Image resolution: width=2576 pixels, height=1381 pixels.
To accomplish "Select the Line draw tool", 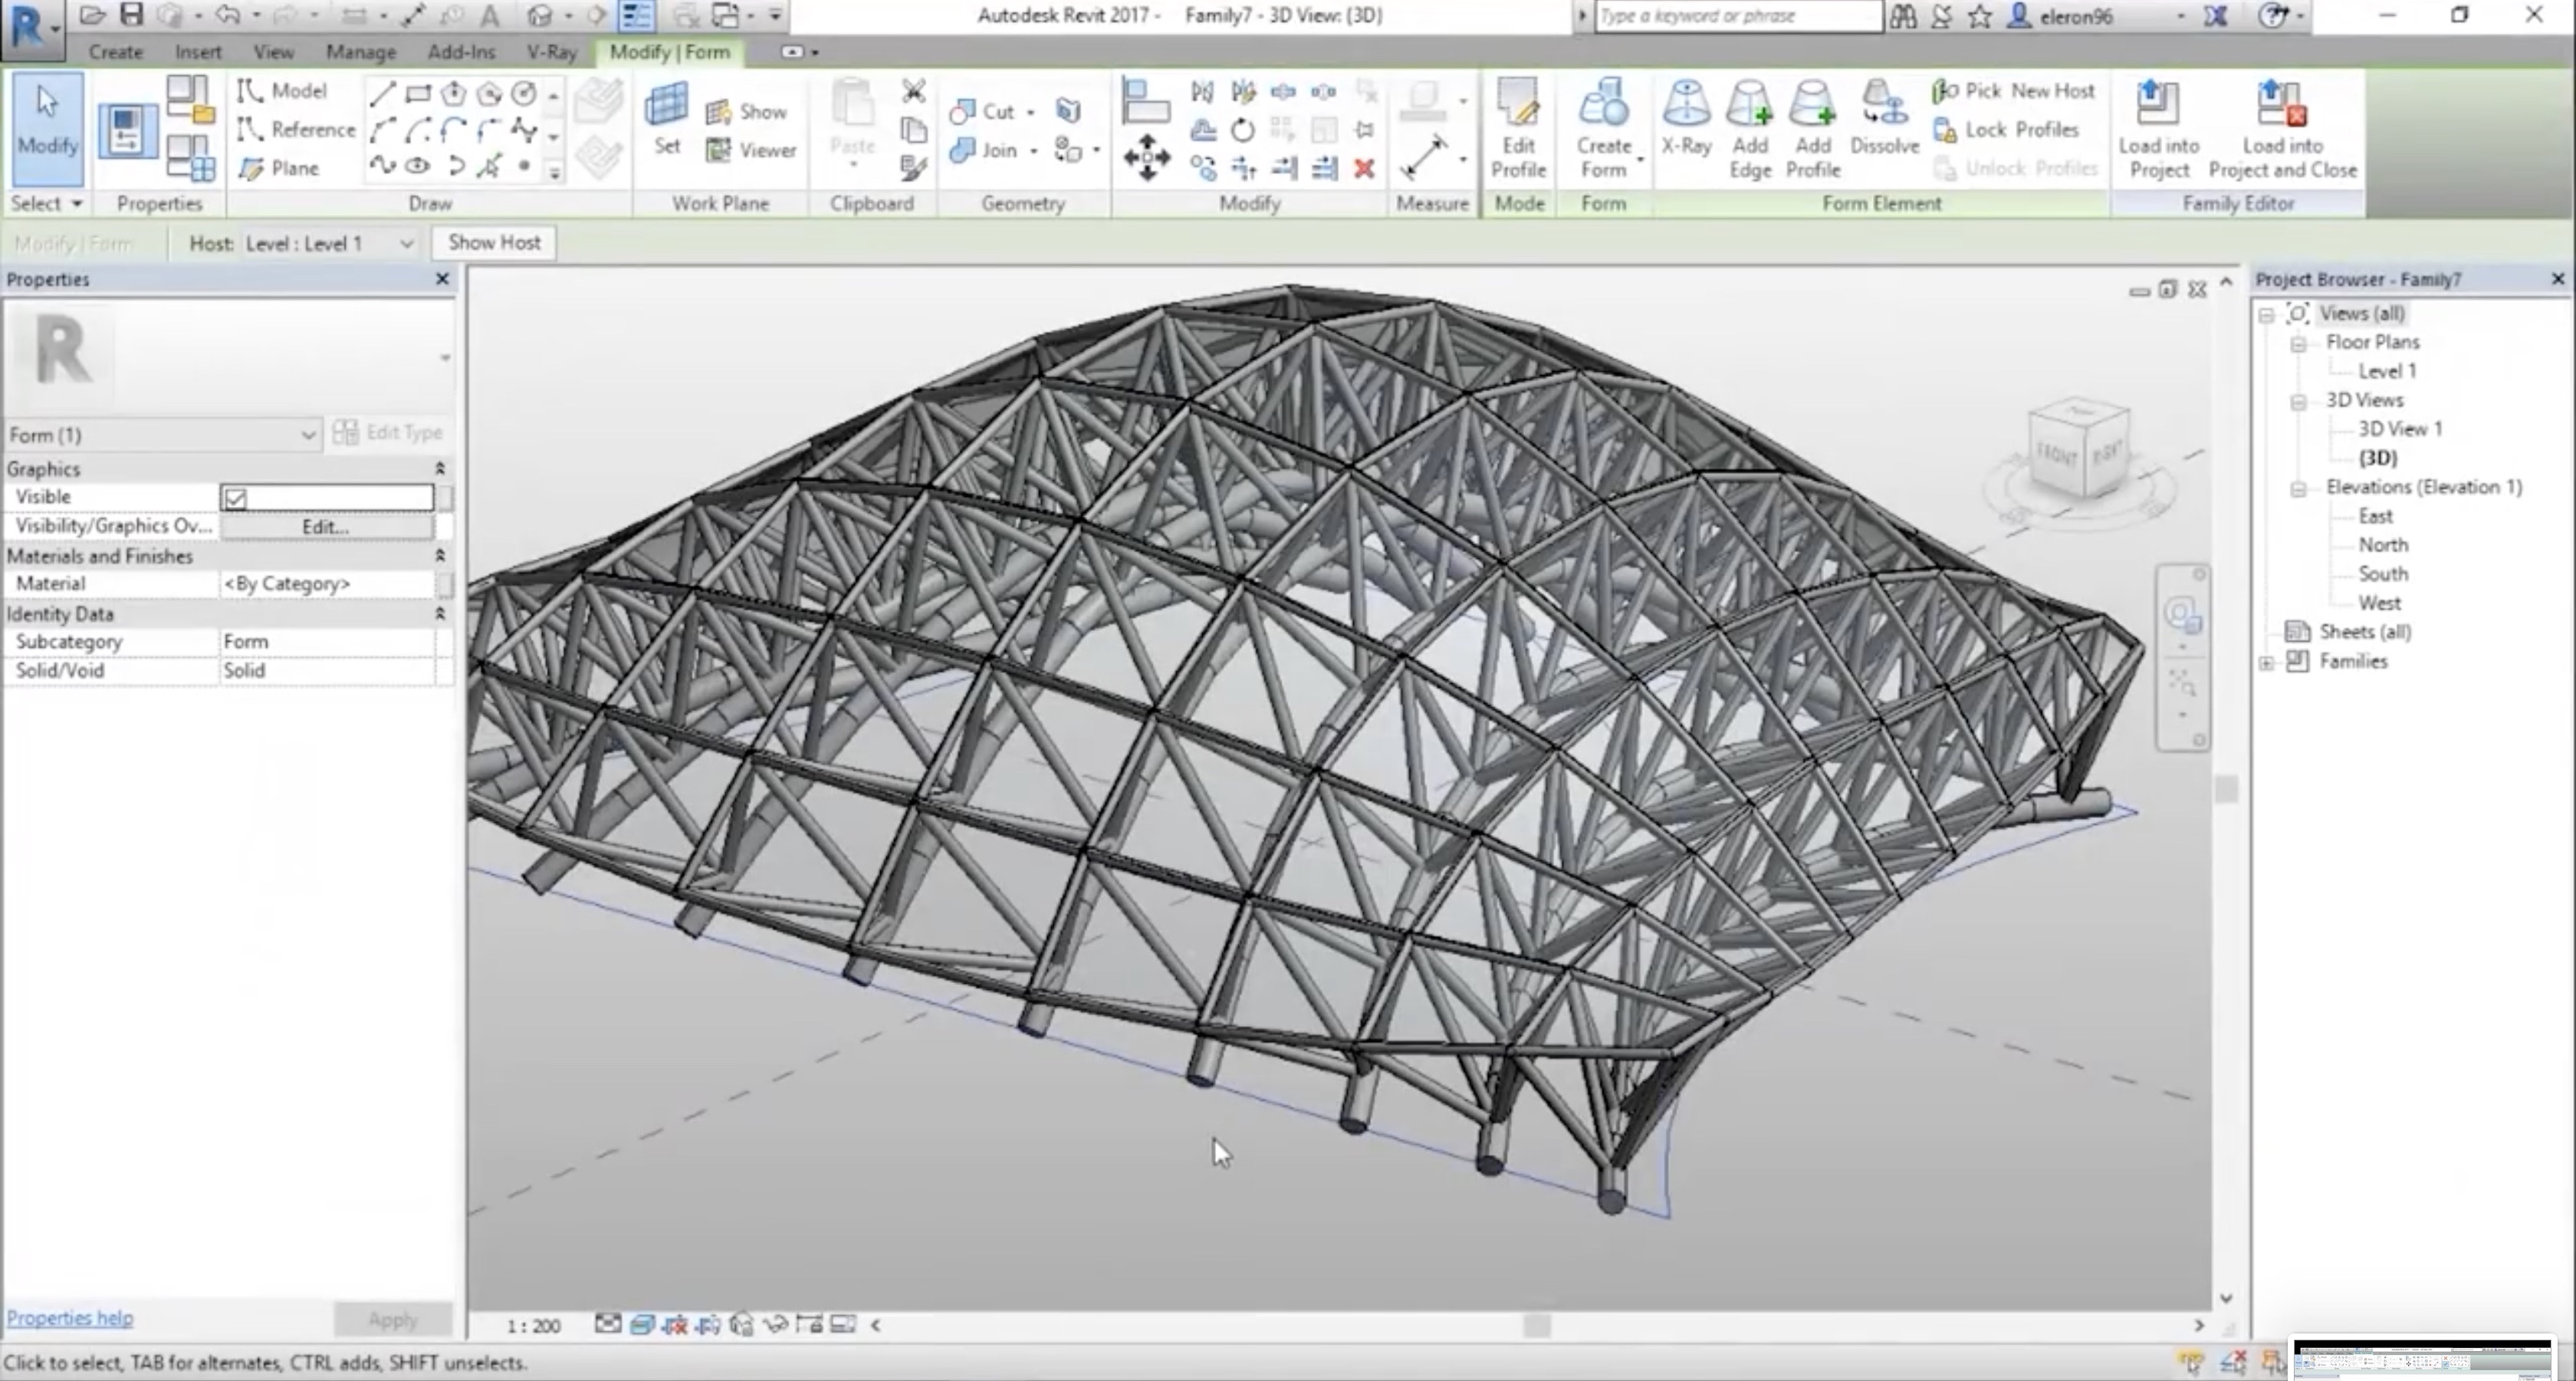I will tap(382, 94).
